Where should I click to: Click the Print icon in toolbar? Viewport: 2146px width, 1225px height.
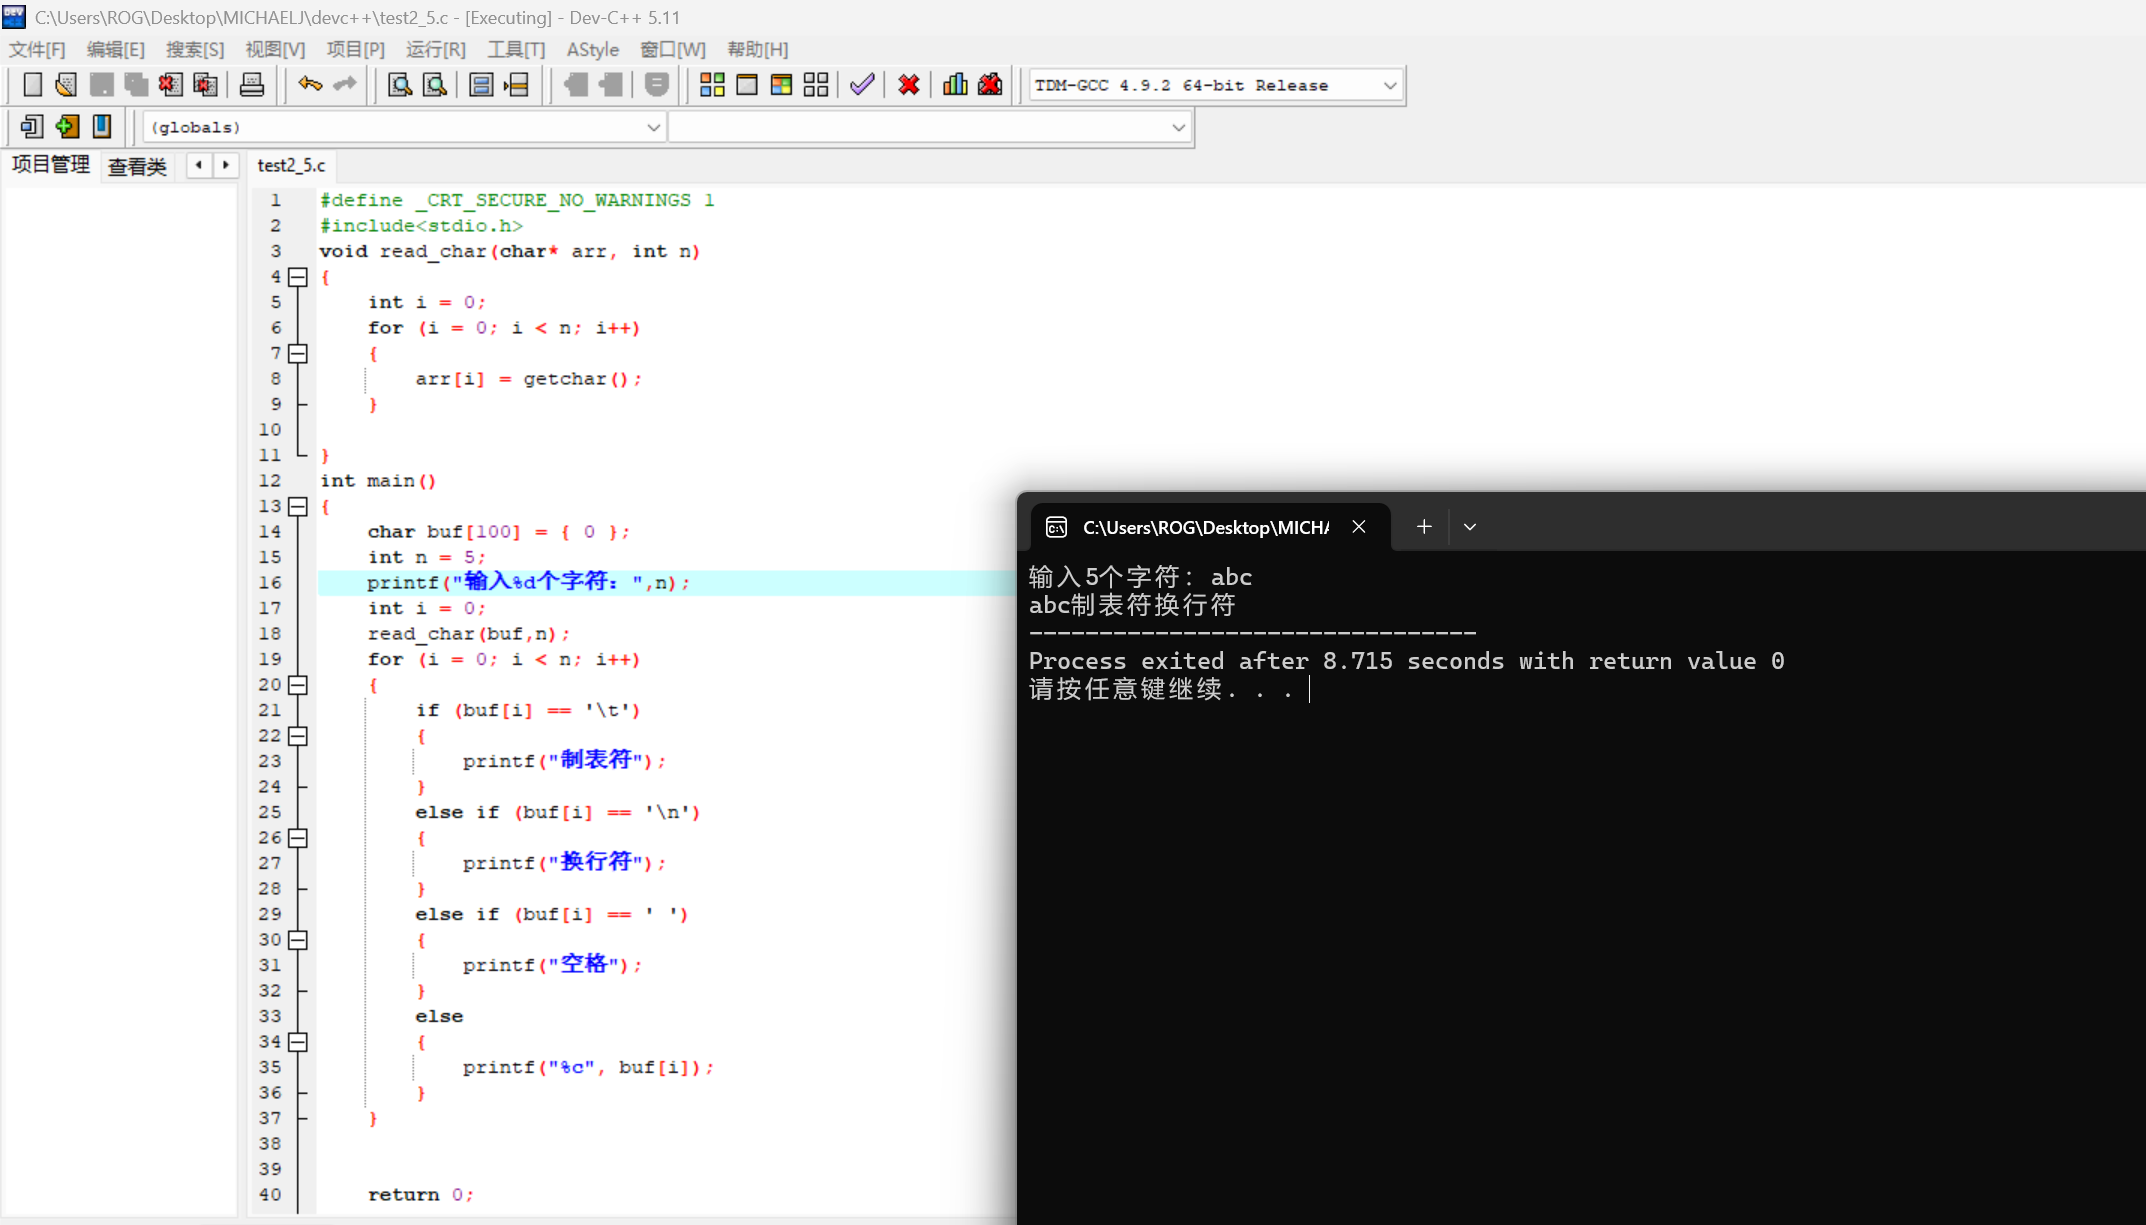pos(252,85)
